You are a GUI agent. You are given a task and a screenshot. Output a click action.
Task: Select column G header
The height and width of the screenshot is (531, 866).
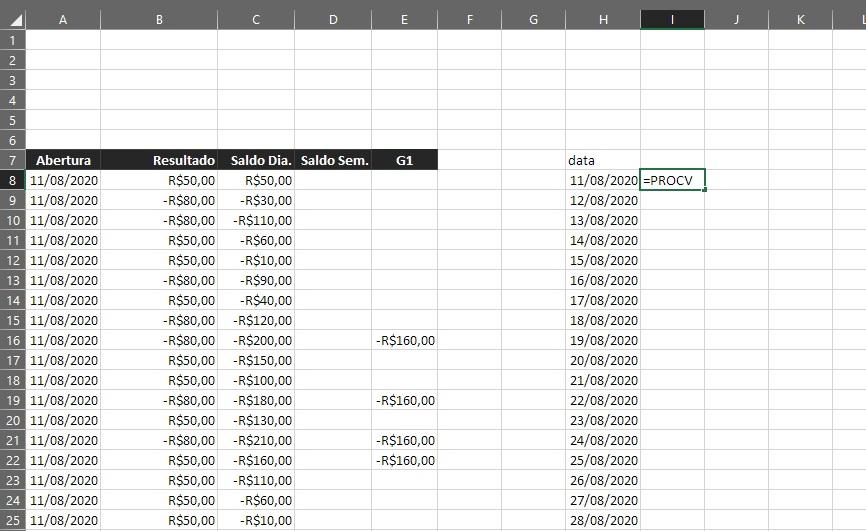(534, 20)
